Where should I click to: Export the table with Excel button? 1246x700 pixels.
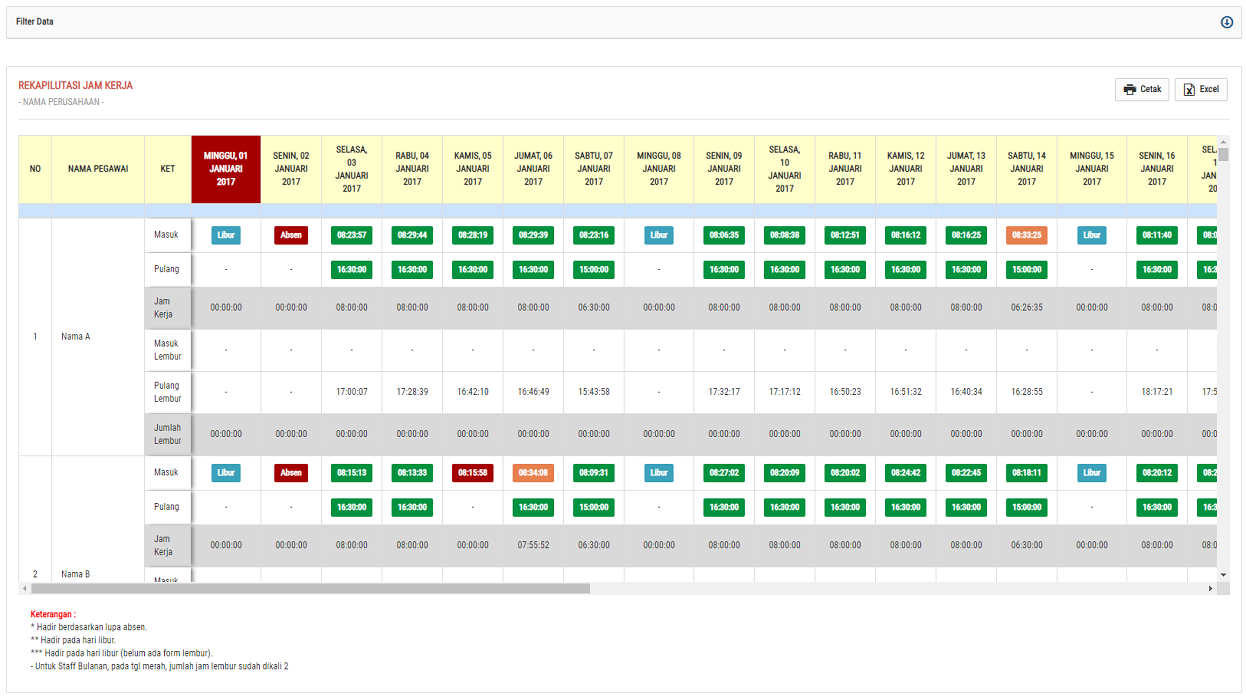point(1201,89)
